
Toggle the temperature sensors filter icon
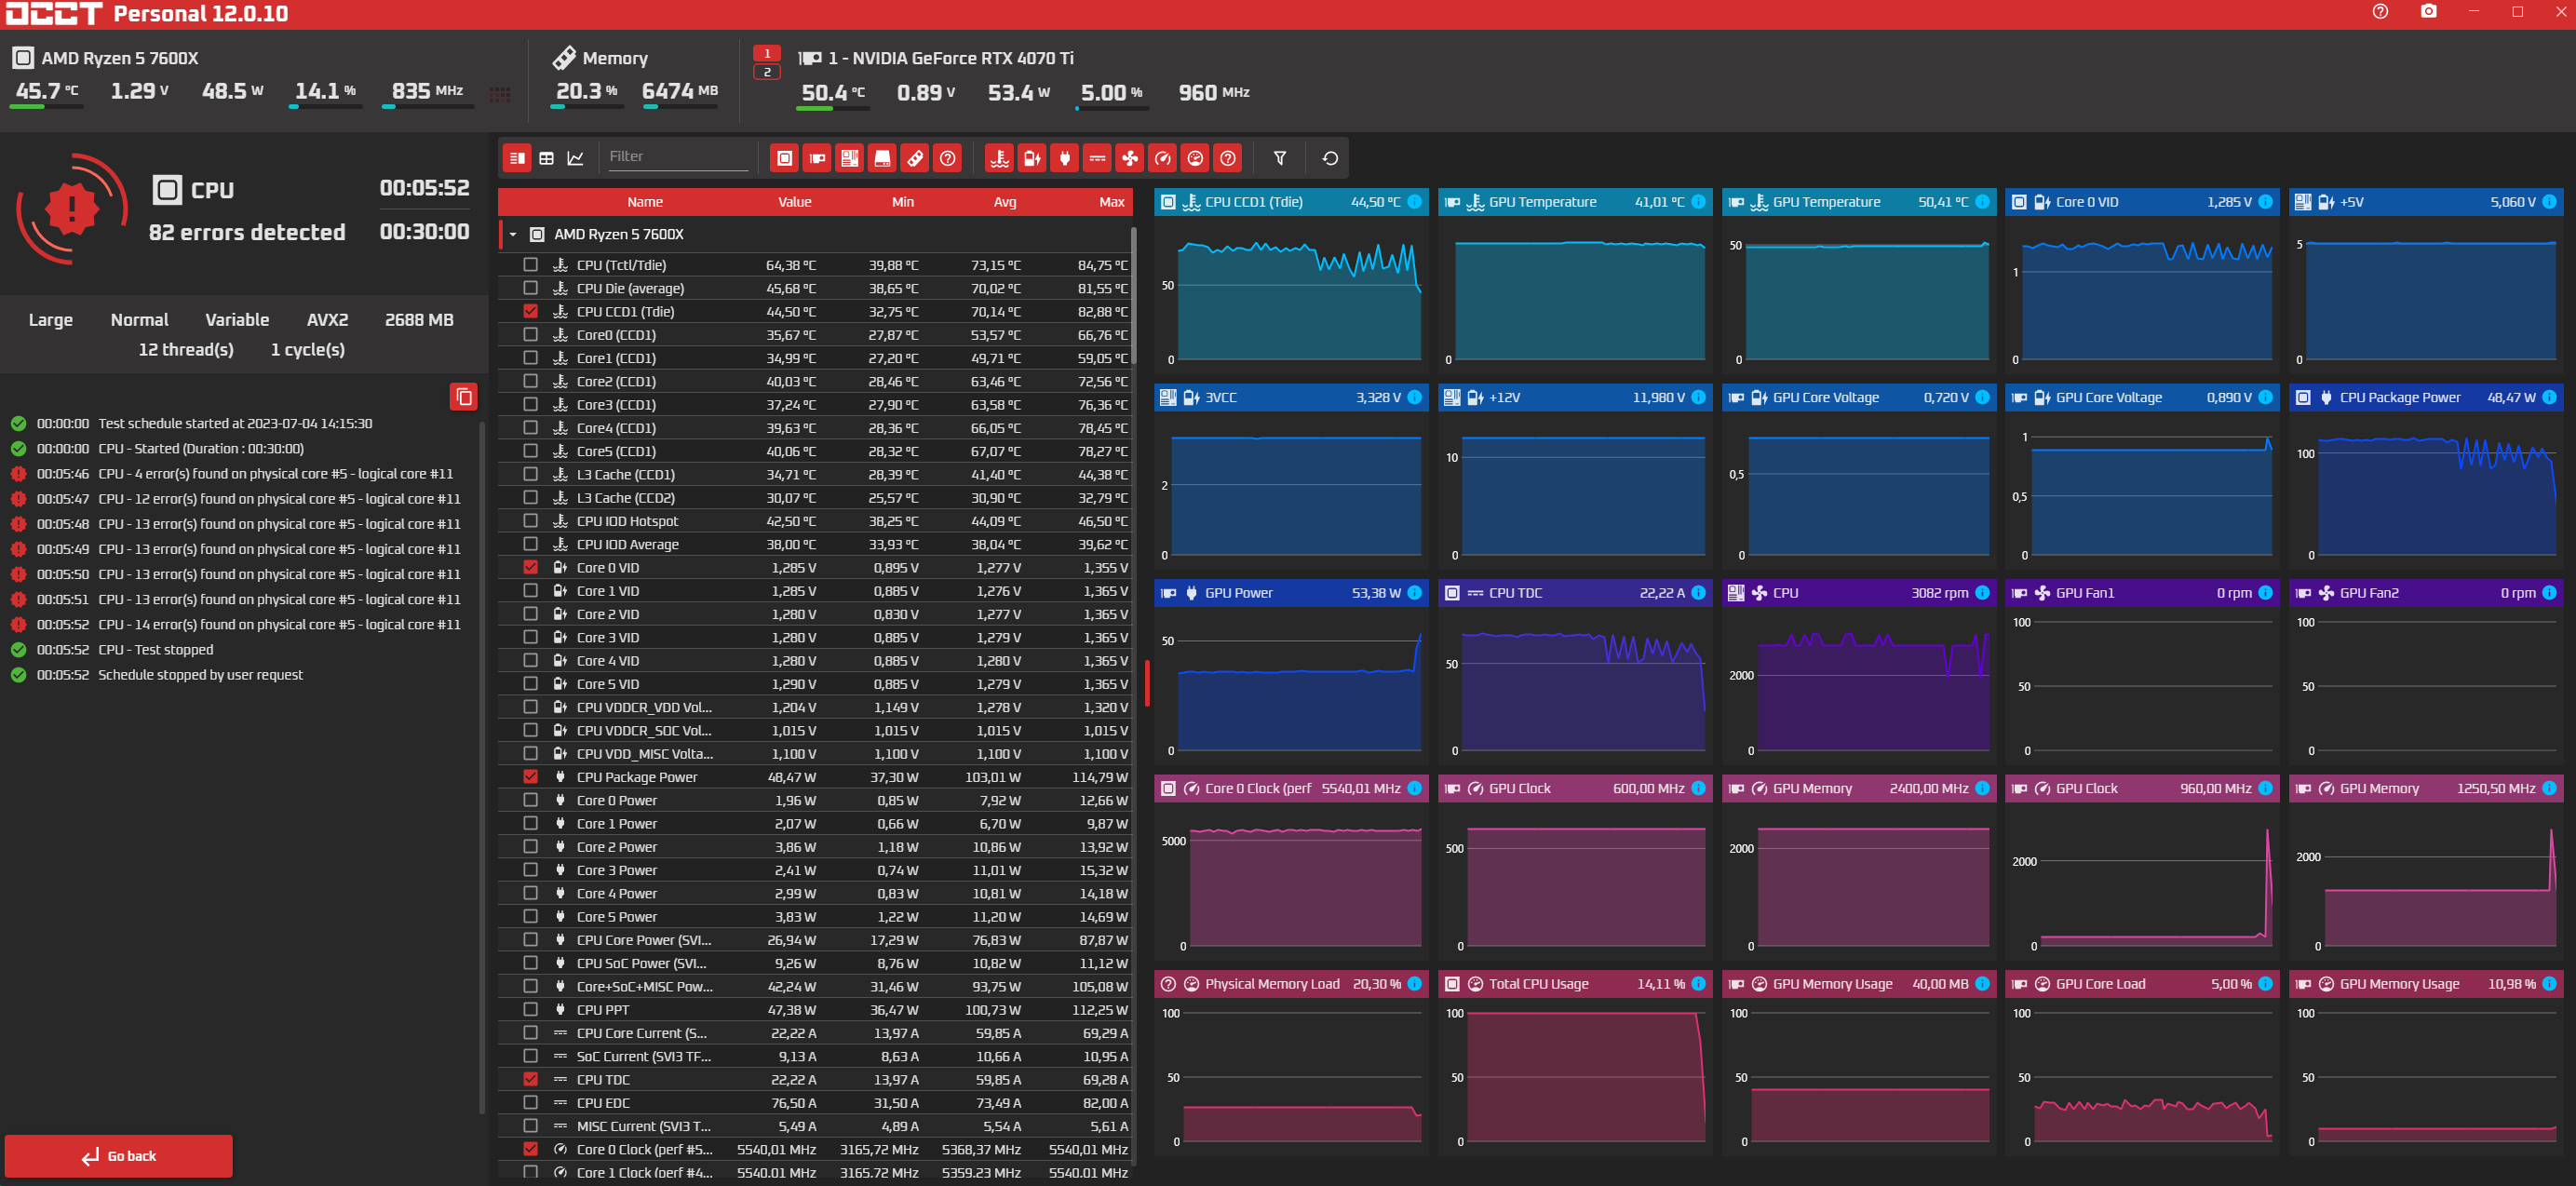(x=998, y=158)
